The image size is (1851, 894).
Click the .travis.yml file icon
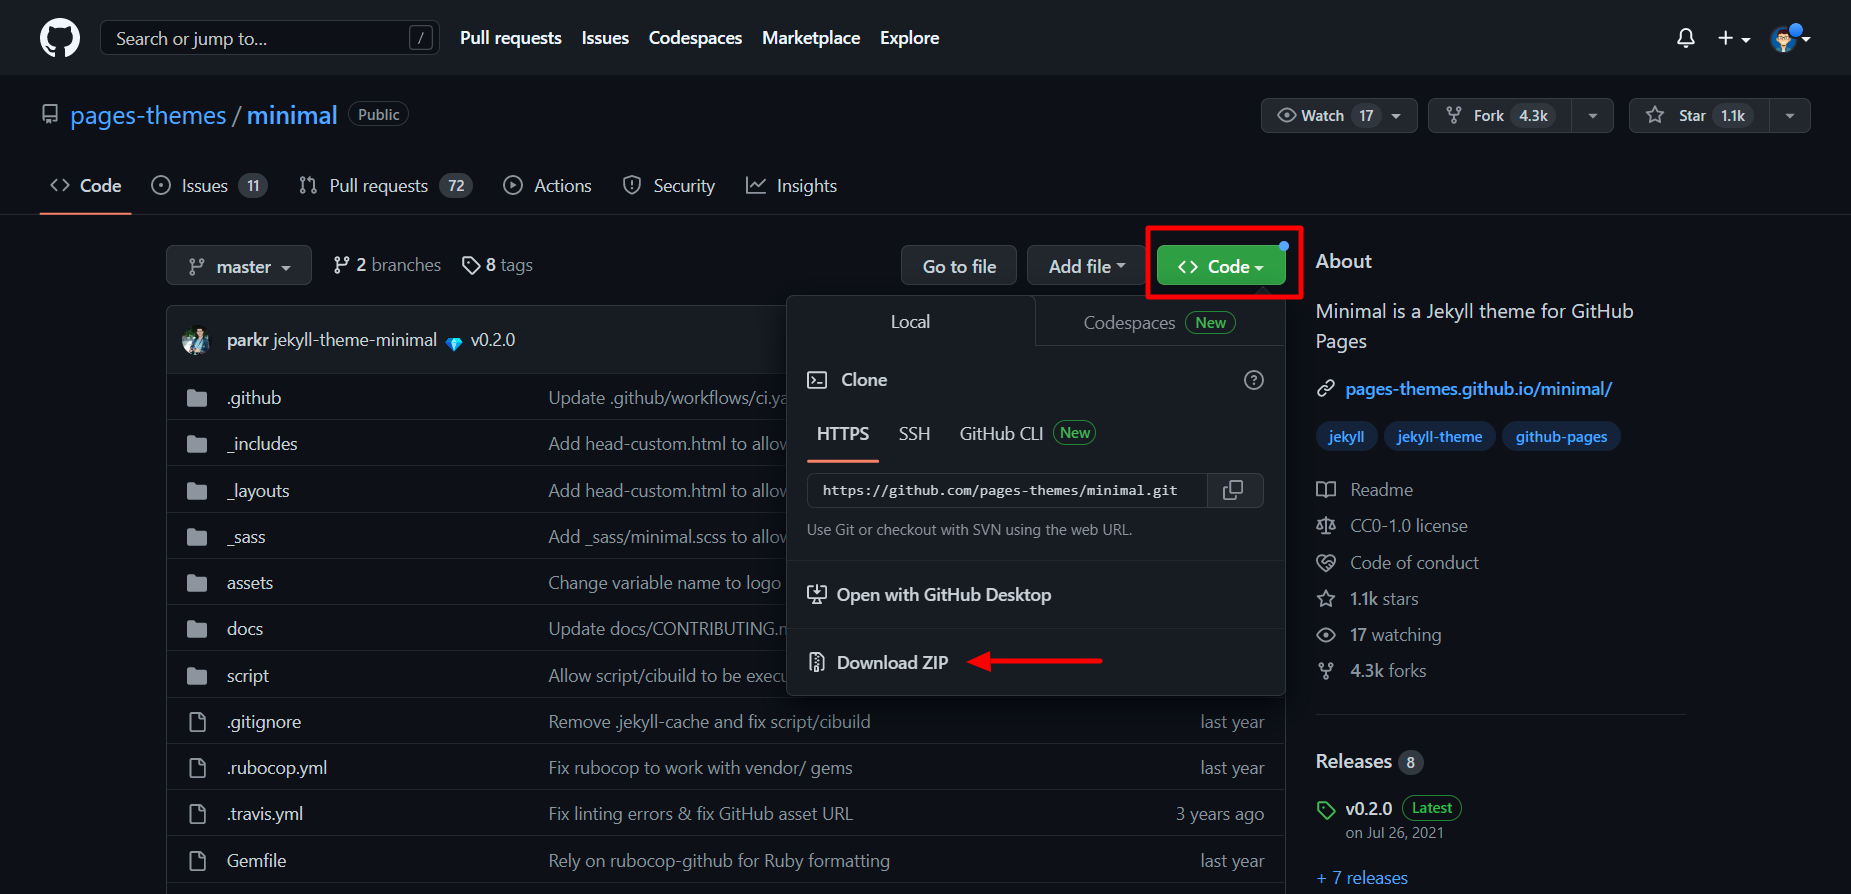[x=197, y=814]
